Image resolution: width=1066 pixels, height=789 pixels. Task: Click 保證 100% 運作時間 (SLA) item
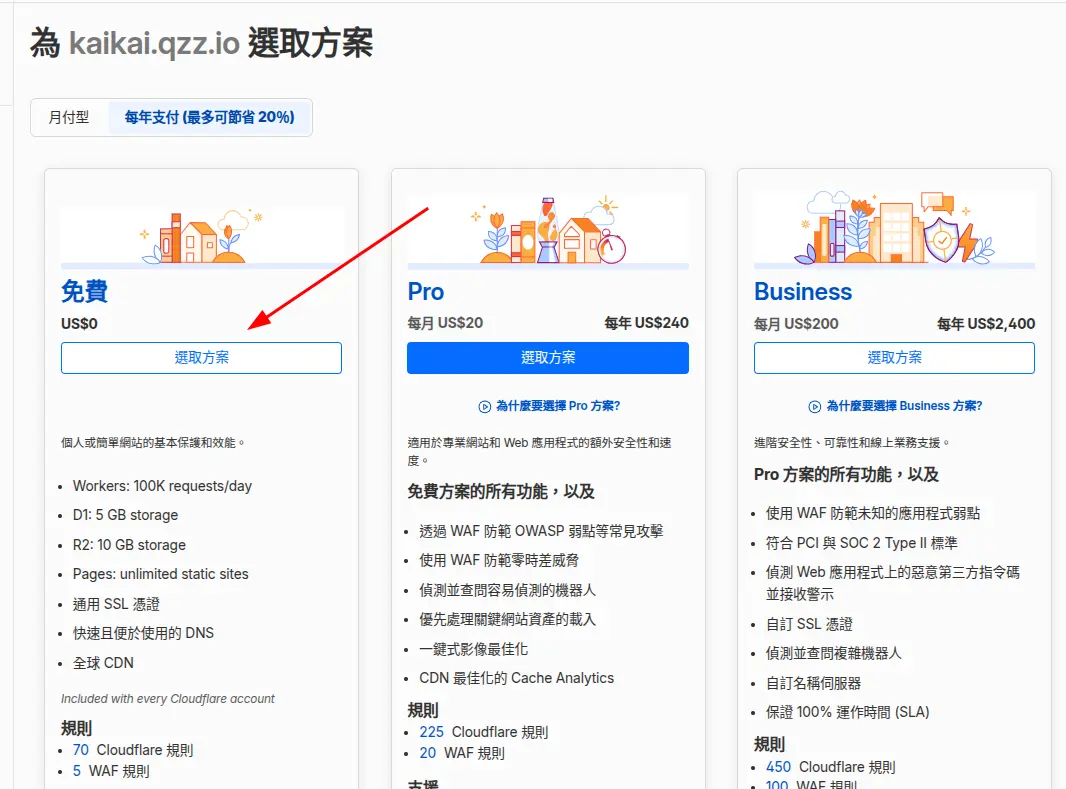[x=848, y=712]
